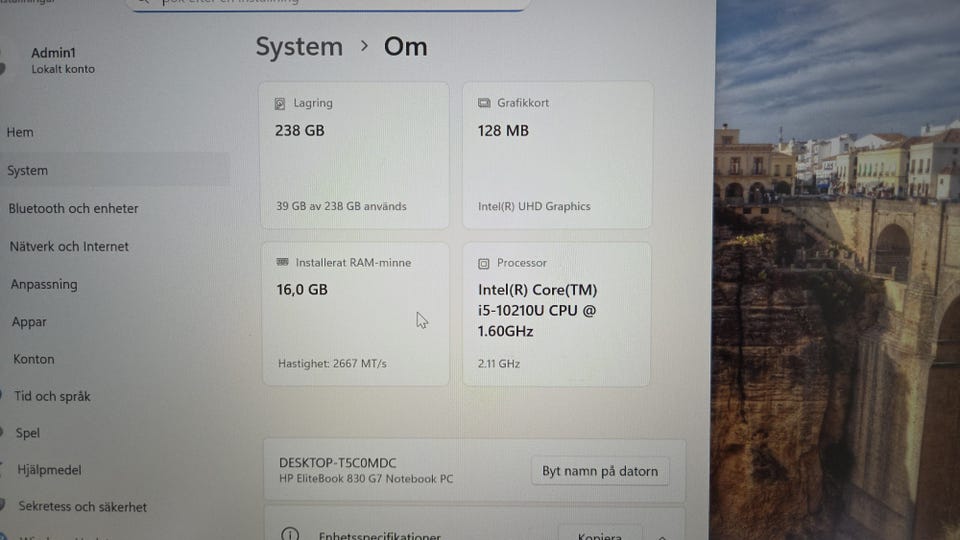
Task: Click the Processor chip icon
Action: click(x=485, y=263)
